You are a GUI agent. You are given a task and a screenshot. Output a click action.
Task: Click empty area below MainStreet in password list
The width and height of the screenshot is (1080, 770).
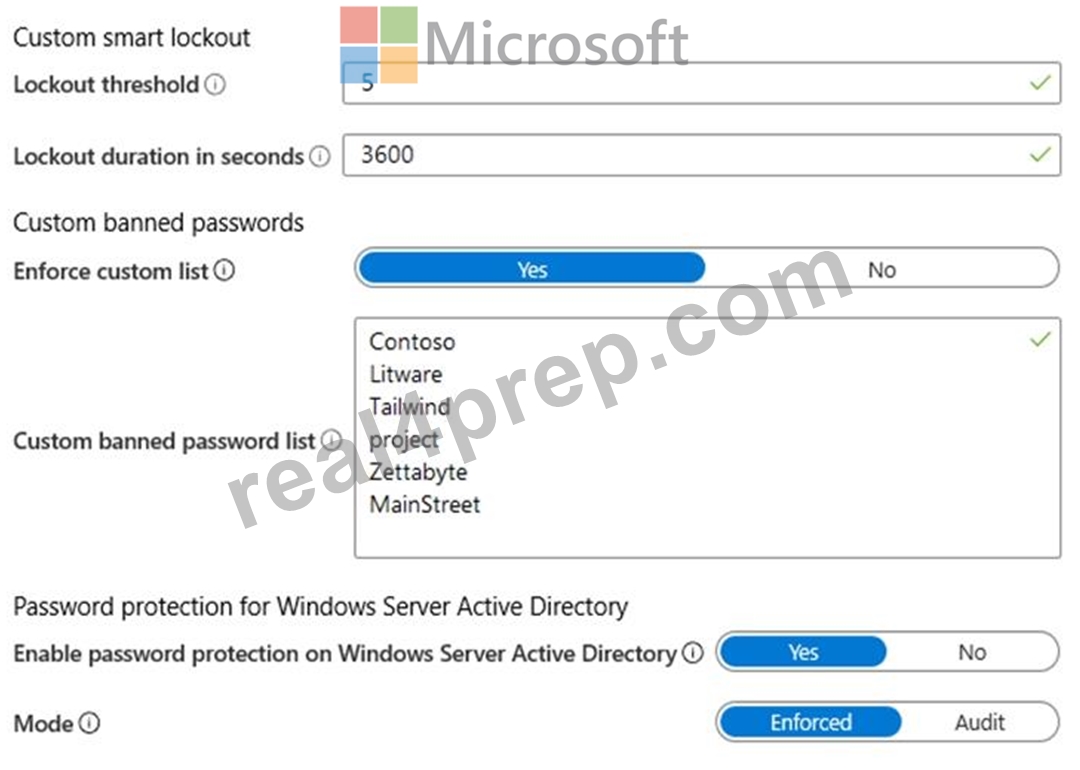(707, 537)
